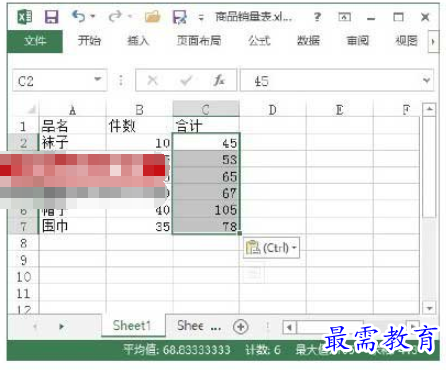The image size is (446, 370).
Task: Click cell containing 袜子
Action: [x=72, y=143]
